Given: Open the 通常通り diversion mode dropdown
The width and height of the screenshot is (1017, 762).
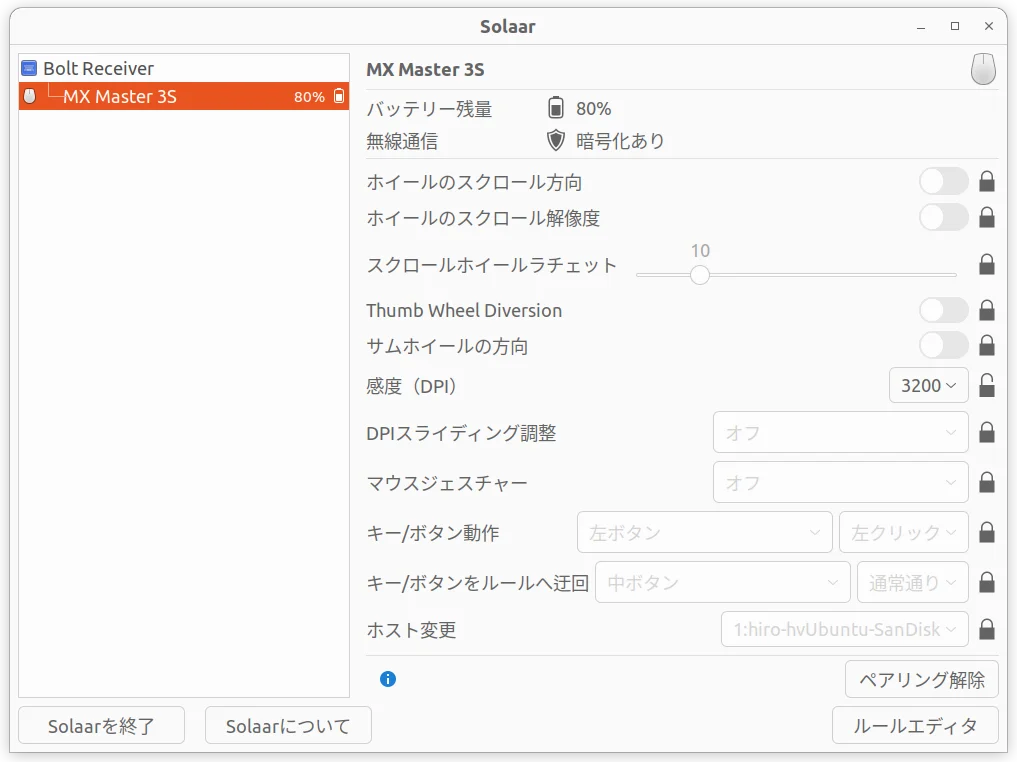Looking at the screenshot, I should [x=913, y=582].
